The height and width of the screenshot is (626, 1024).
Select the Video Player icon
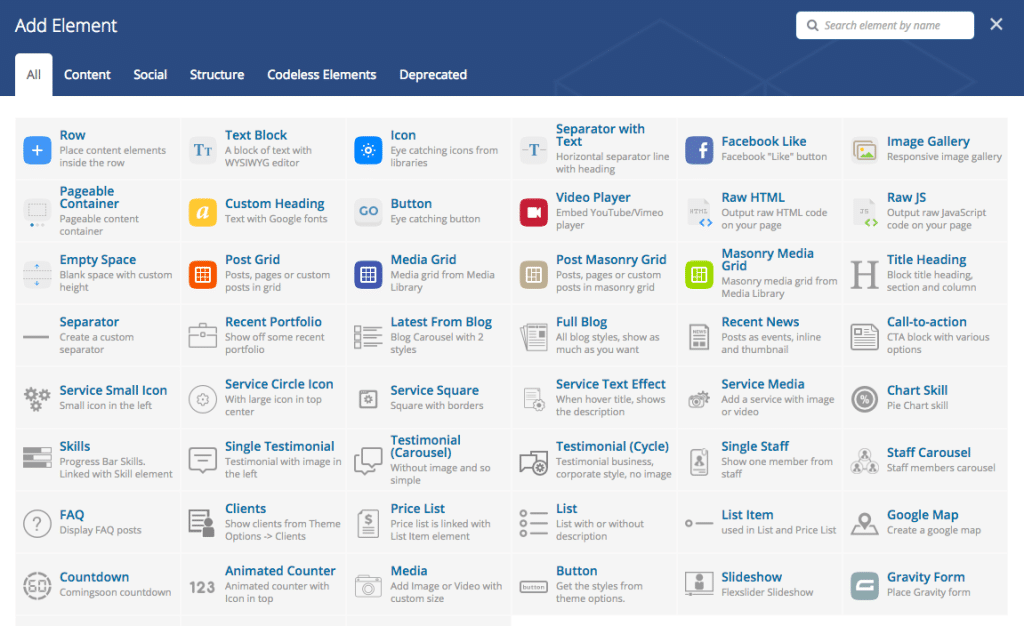click(x=532, y=211)
